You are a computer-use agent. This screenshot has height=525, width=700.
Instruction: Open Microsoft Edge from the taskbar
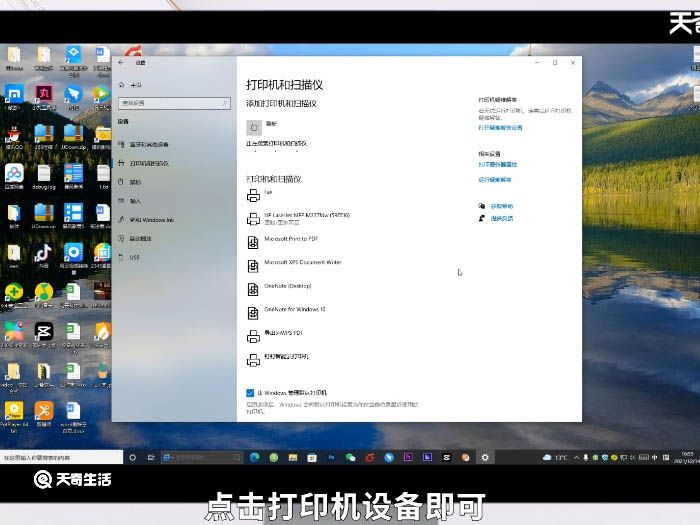pyautogui.click(x=254, y=457)
